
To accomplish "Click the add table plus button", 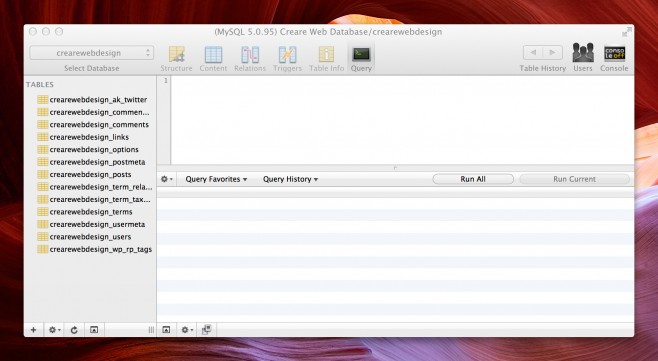I will tap(34, 330).
